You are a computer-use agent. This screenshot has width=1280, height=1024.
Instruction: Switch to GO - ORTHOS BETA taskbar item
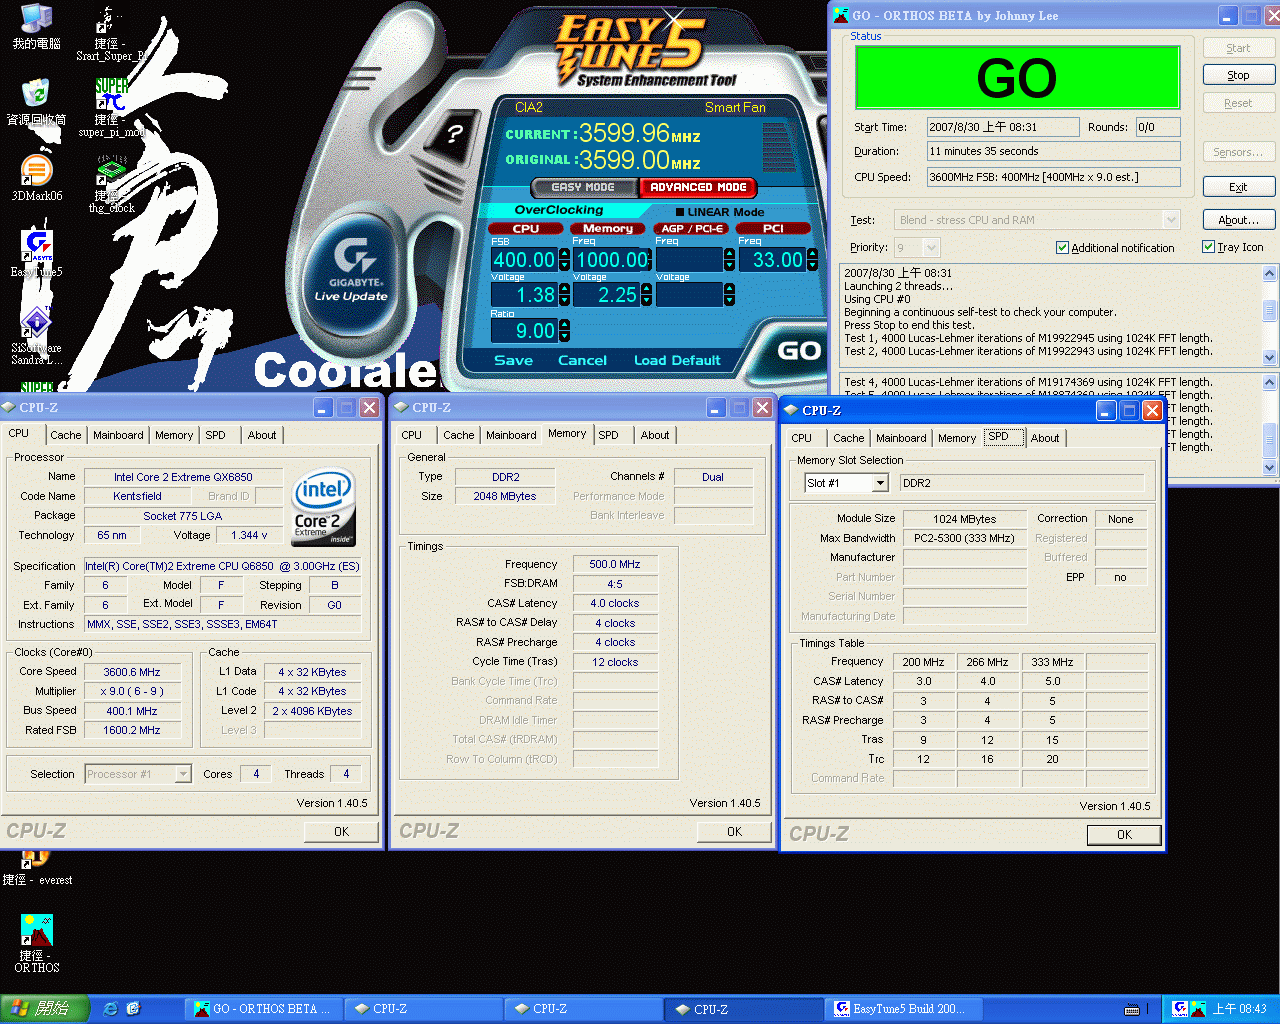[x=262, y=1009]
